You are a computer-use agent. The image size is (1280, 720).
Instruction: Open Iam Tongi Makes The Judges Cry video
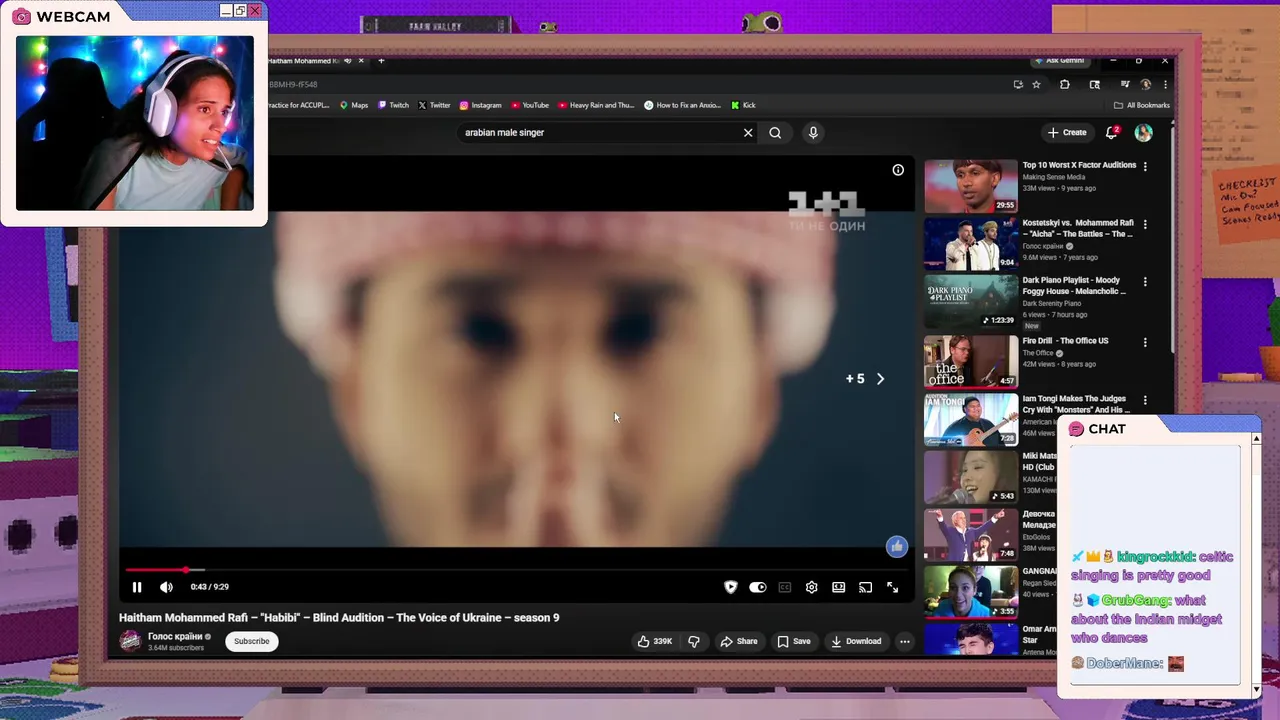970,420
